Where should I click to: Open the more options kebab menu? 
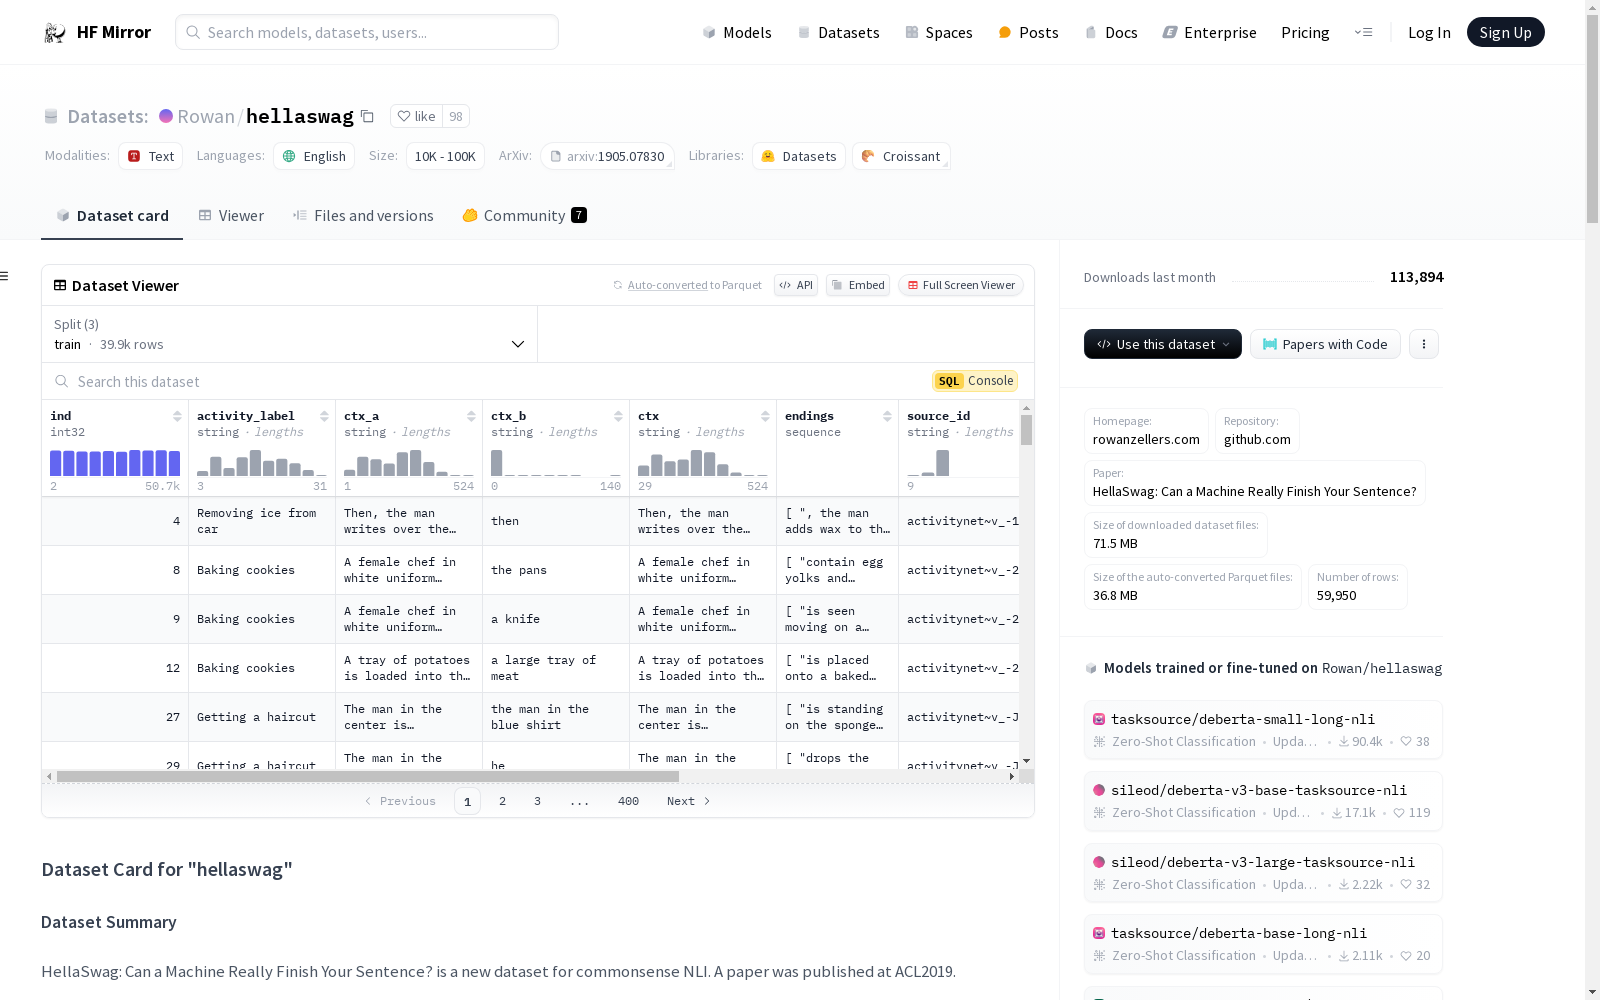pyautogui.click(x=1424, y=344)
